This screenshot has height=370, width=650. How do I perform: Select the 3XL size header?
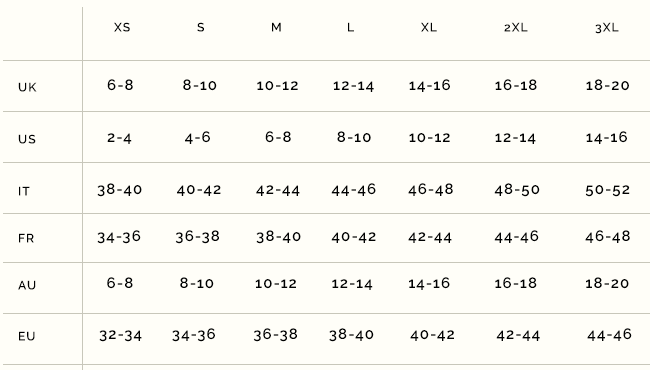click(x=606, y=28)
